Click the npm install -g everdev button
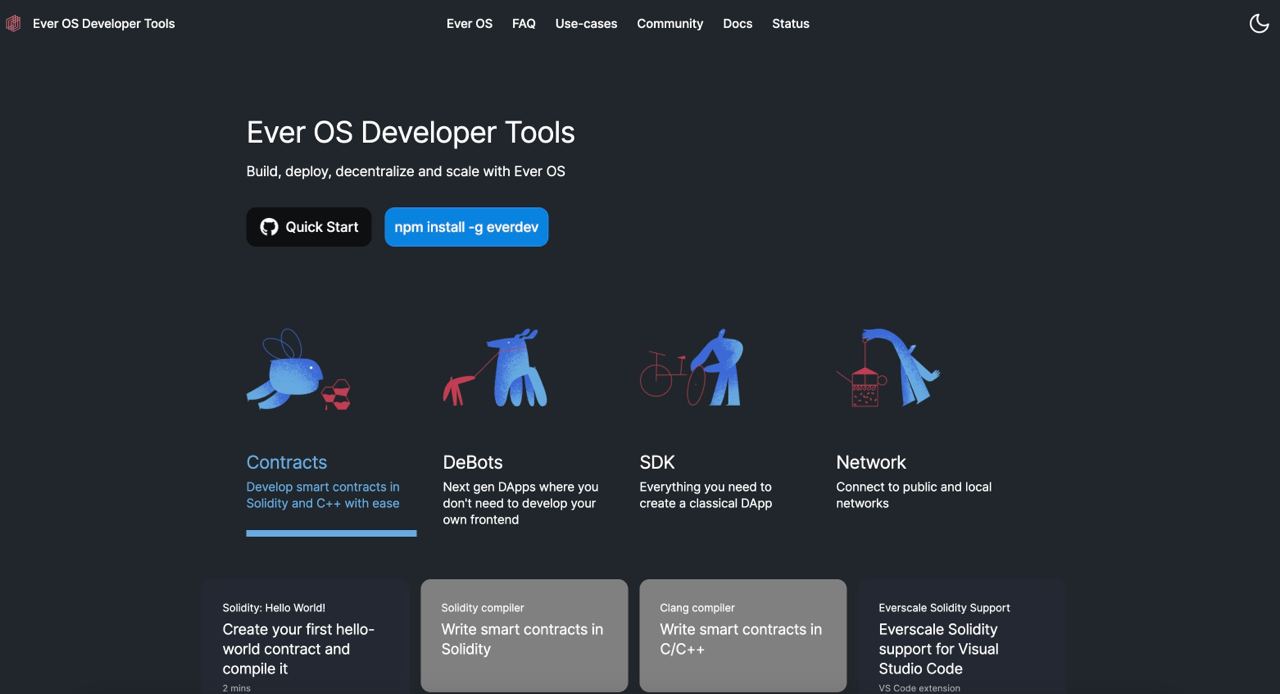The image size is (1280, 694). [466, 227]
